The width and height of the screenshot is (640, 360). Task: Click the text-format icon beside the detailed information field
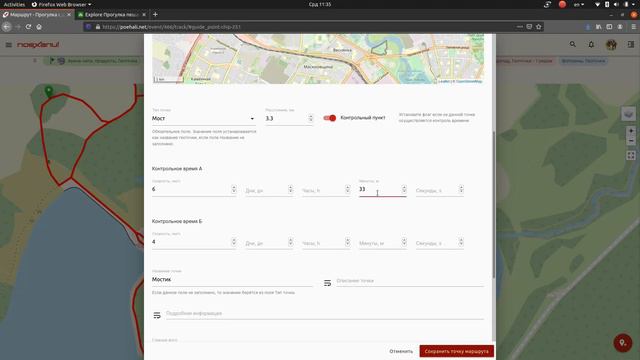click(157, 315)
